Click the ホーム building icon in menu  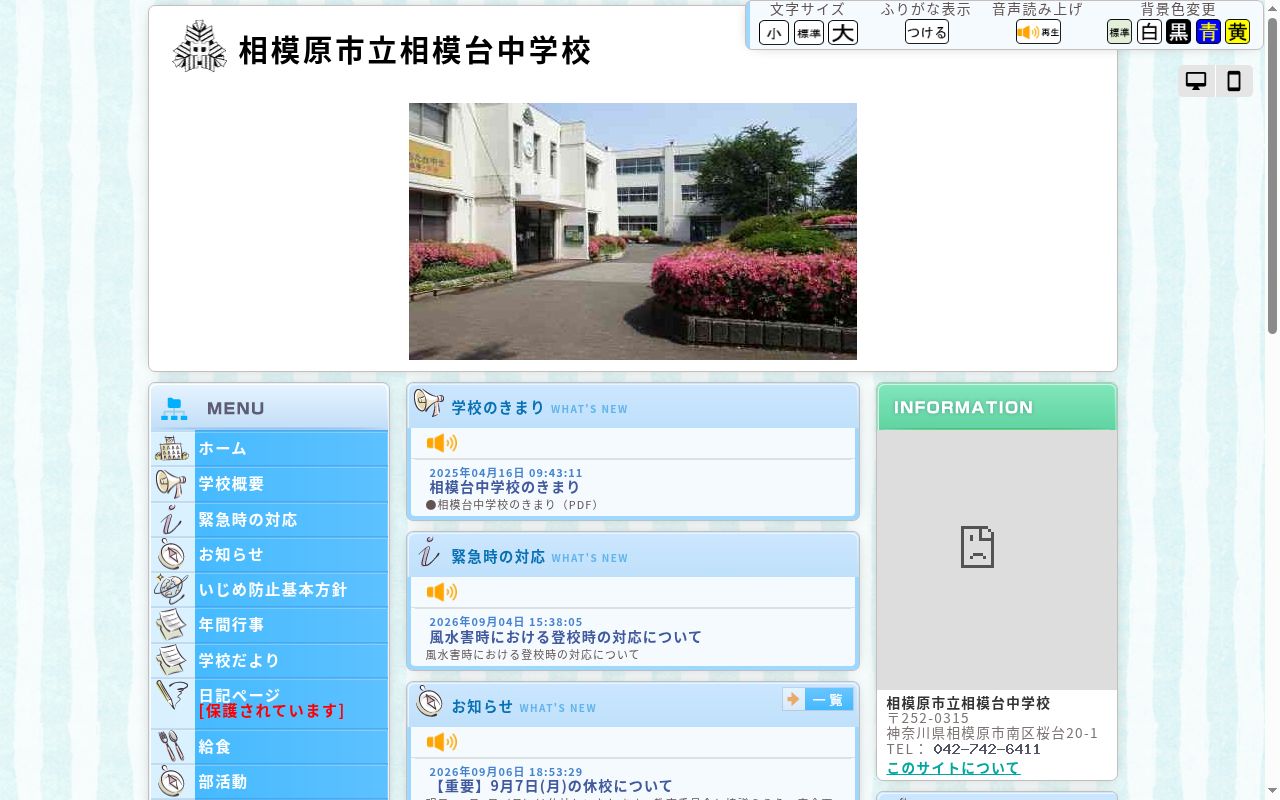coord(172,448)
